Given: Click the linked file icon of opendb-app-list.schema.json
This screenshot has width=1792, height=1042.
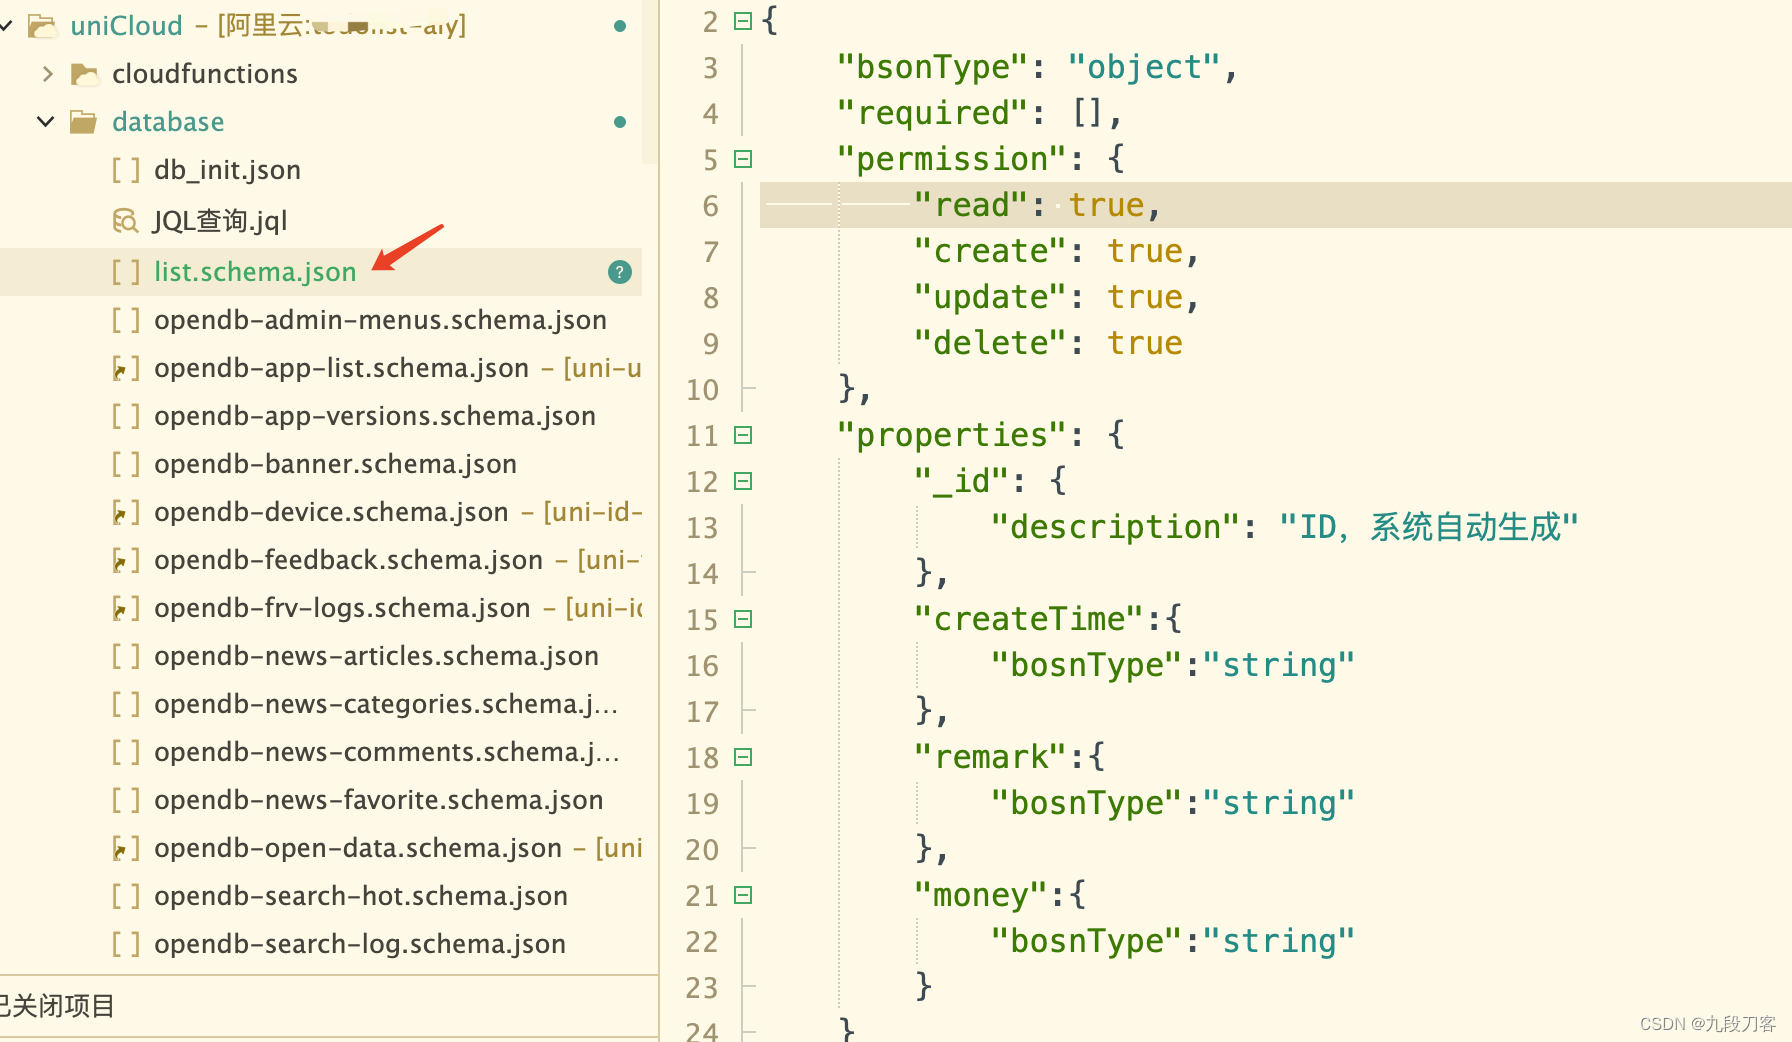Looking at the screenshot, I should (126, 368).
